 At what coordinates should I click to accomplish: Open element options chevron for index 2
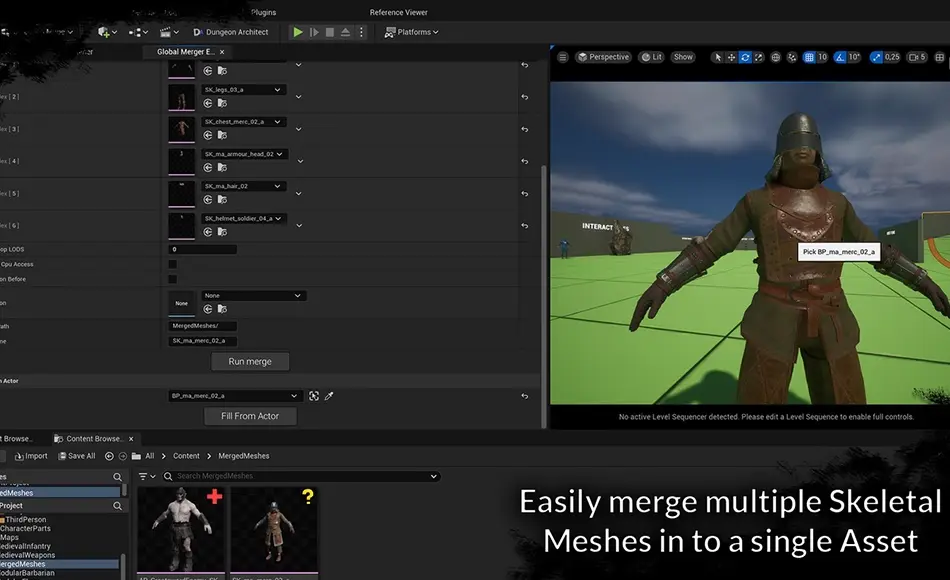(299, 97)
